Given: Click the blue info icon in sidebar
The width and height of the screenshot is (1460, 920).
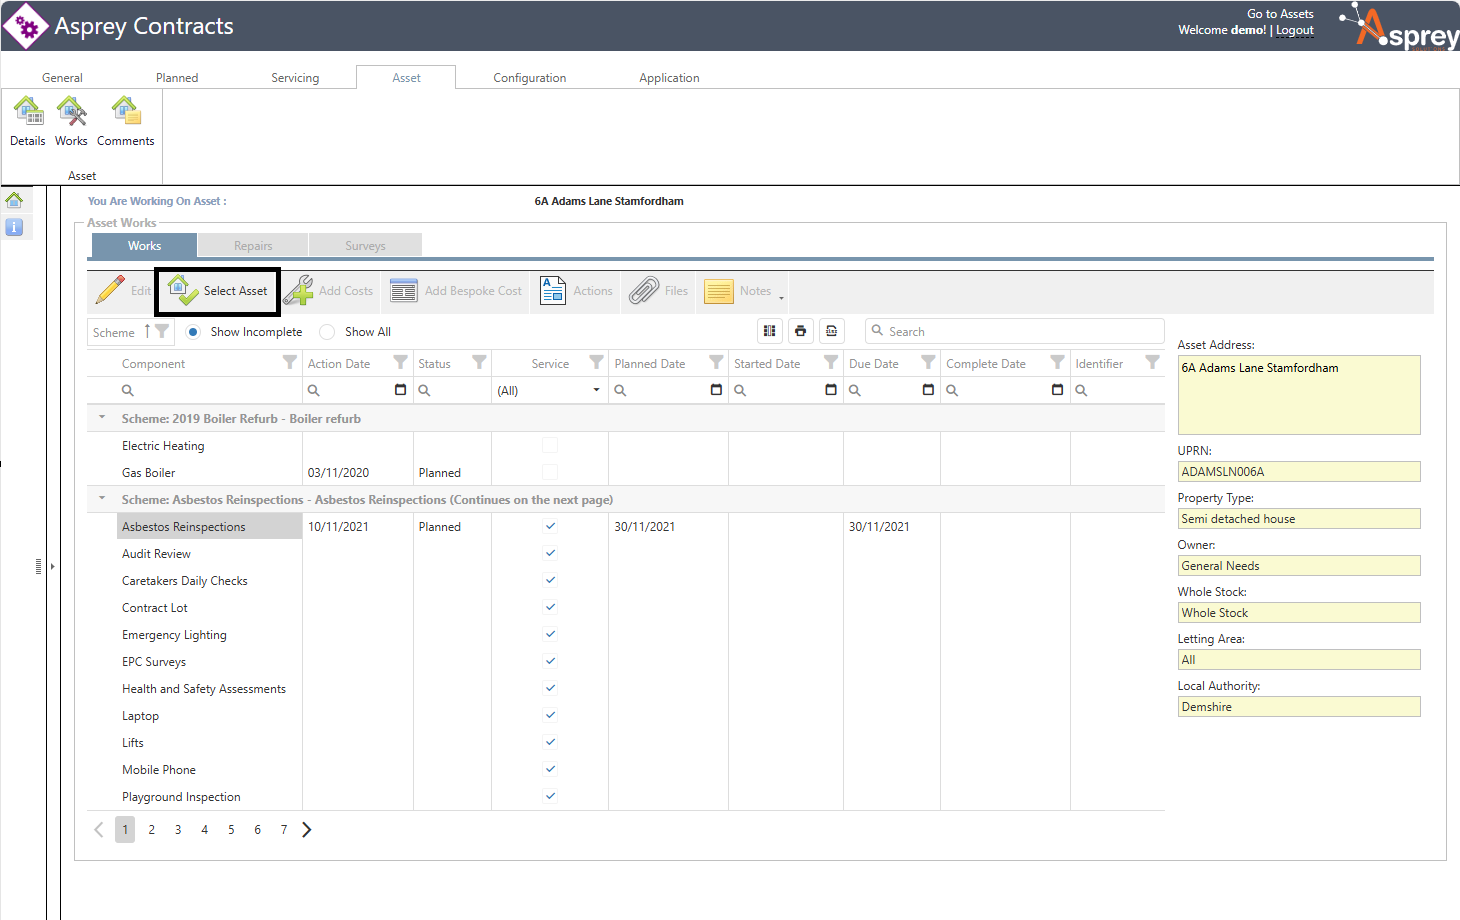Looking at the screenshot, I should pyautogui.click(x=14, y=227).
